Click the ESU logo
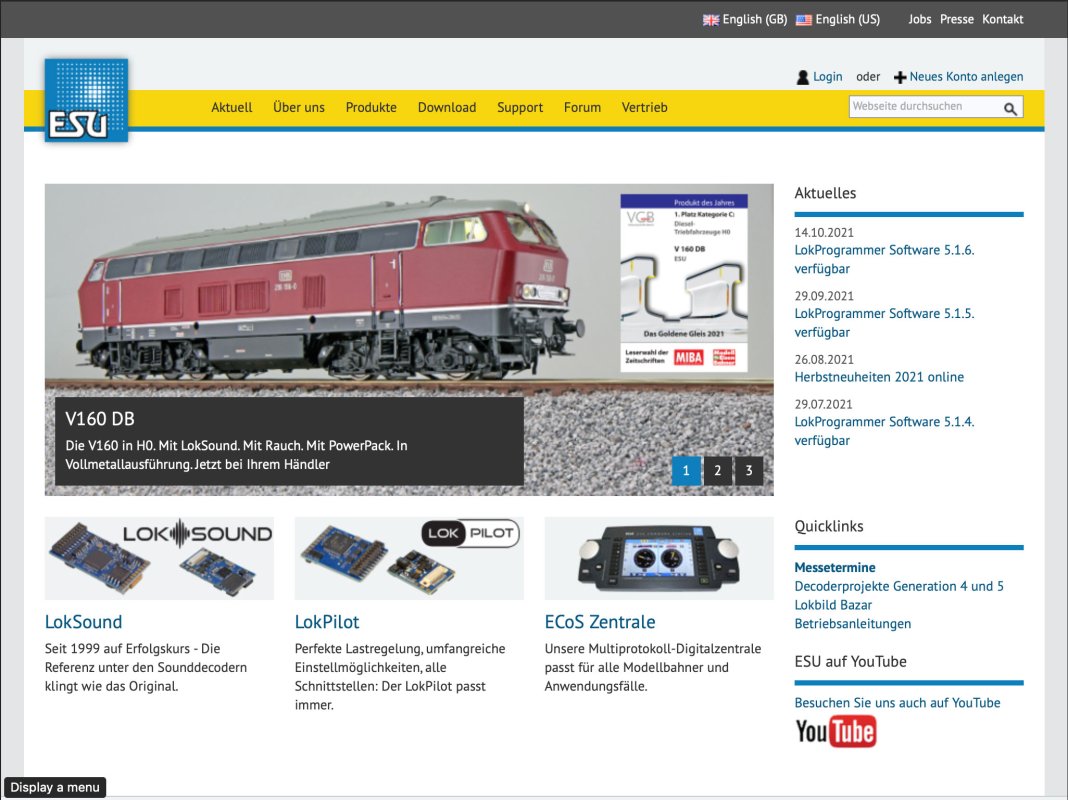 point(86,100)
